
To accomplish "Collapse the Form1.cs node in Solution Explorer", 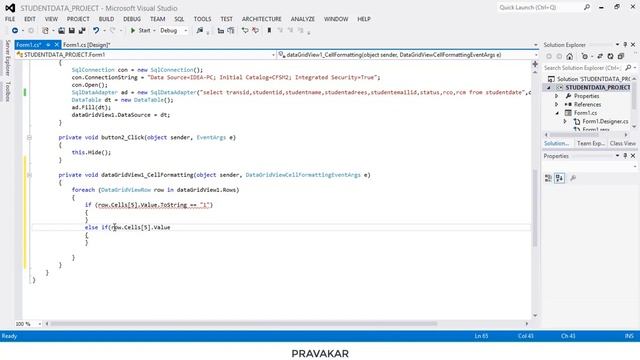I will pyautogui.click(x=557, y=113).
